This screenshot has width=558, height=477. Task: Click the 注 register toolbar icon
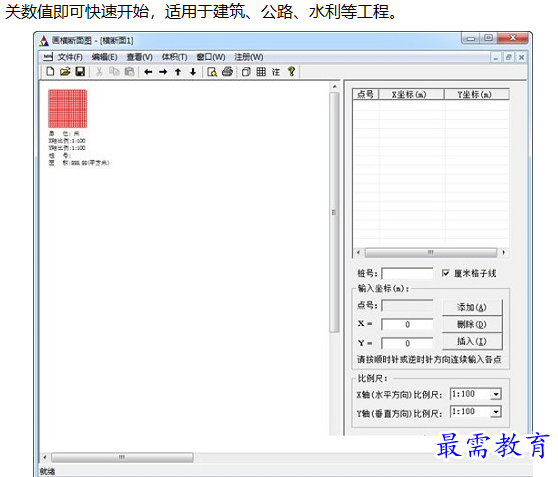pos(276,72)
